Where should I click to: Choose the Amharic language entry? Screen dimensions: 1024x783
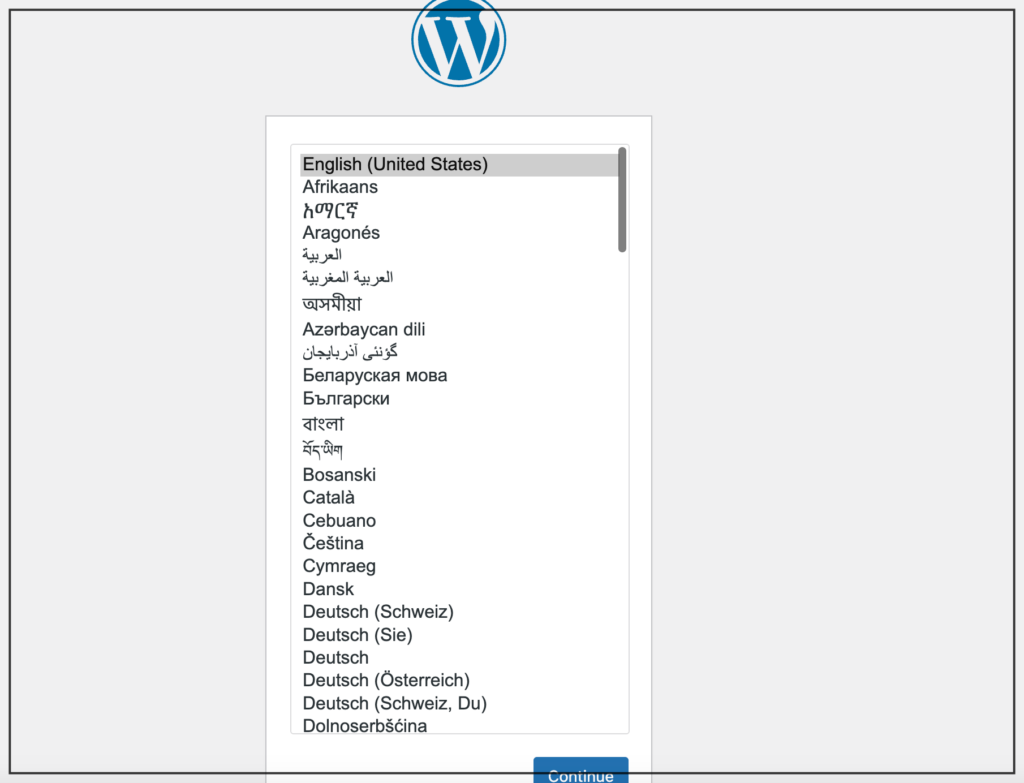pyautogui.click(x=459, y=210)
